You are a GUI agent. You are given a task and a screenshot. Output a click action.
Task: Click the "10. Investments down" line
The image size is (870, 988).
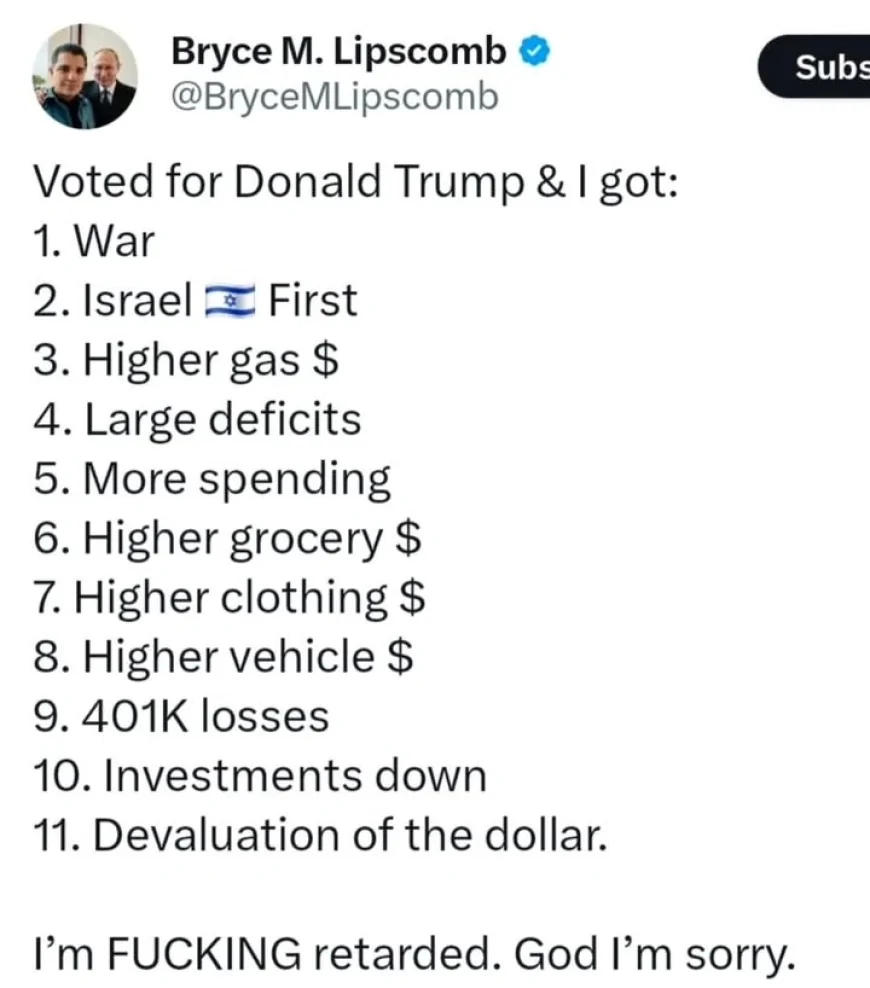pyautogui.click(x=260, y=776)
